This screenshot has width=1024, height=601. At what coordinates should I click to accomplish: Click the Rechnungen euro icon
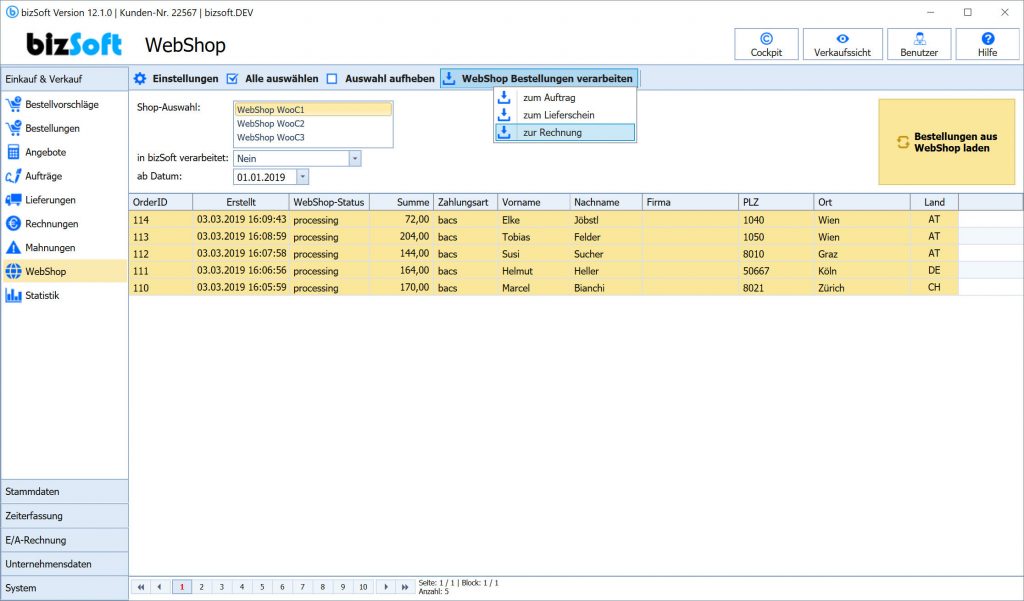[13, 223]
